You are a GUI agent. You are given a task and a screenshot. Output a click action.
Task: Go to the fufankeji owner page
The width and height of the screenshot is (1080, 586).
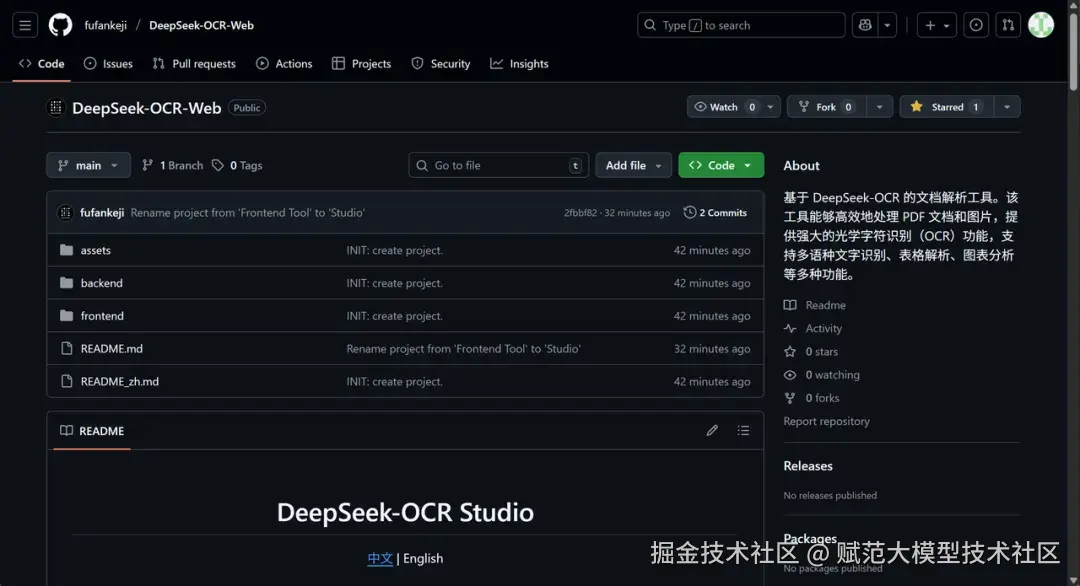coord(105,25)
